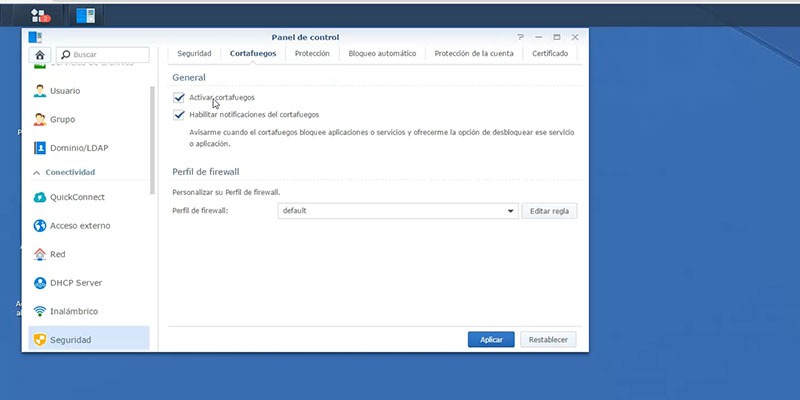800x400 pixels.
Task: Collapse the Conectividad section
Action: 36,173
